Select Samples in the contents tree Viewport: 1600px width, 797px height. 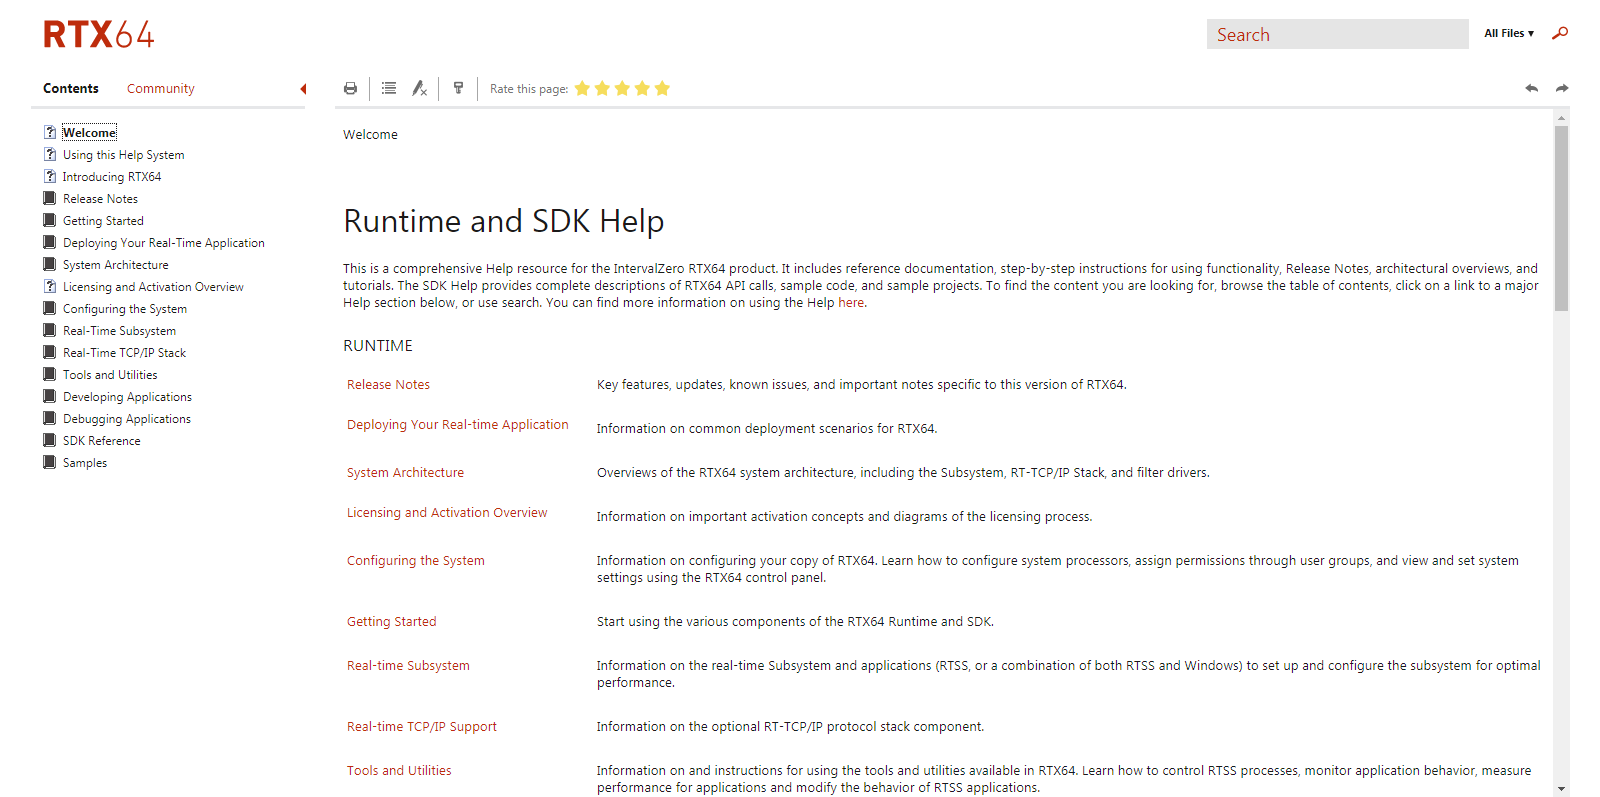click(85, 463)
